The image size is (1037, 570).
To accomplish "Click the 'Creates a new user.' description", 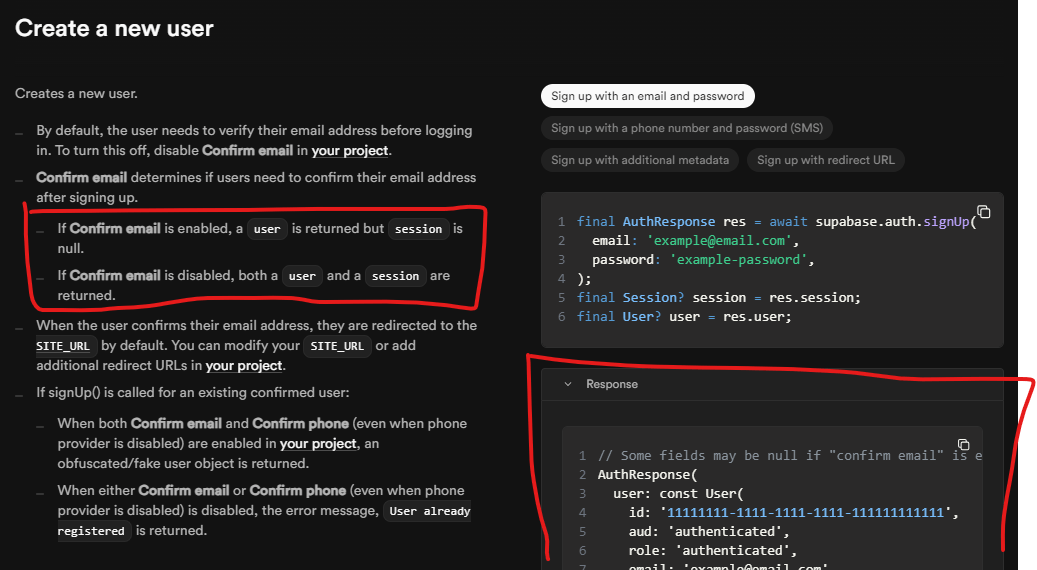I will 76,94.
